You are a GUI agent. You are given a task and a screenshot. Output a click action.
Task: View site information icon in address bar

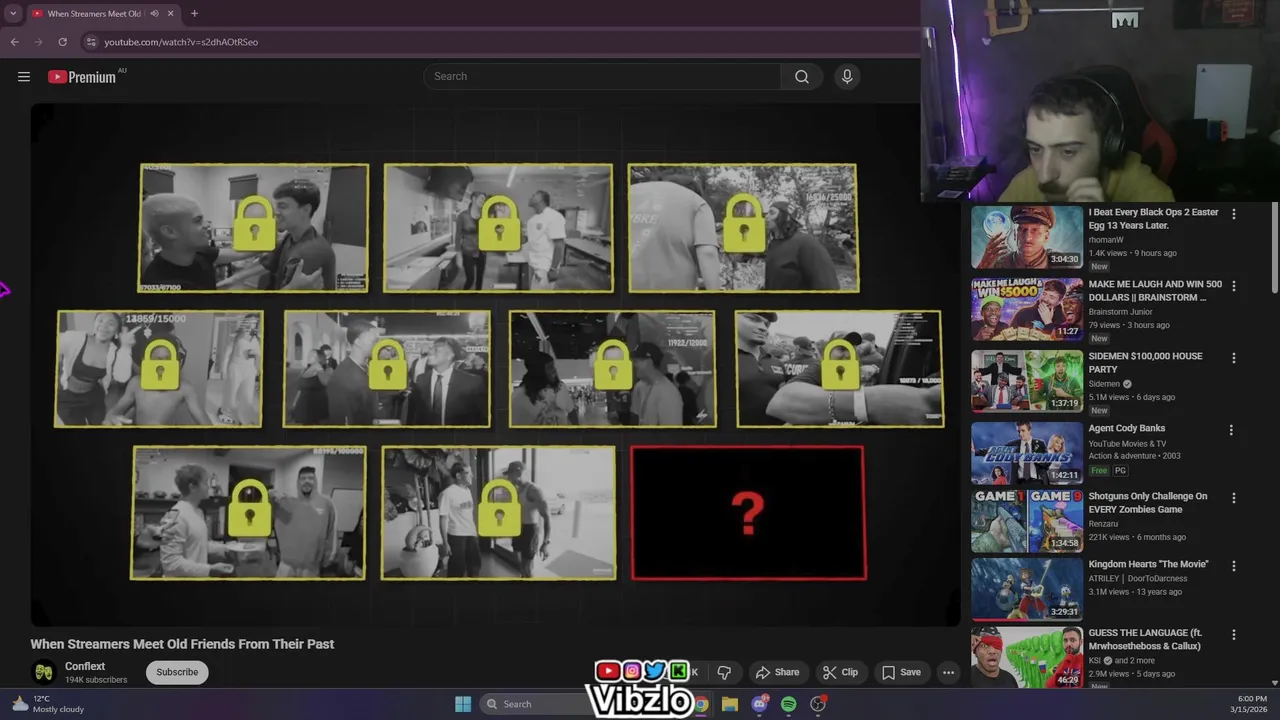click(91, 42)
